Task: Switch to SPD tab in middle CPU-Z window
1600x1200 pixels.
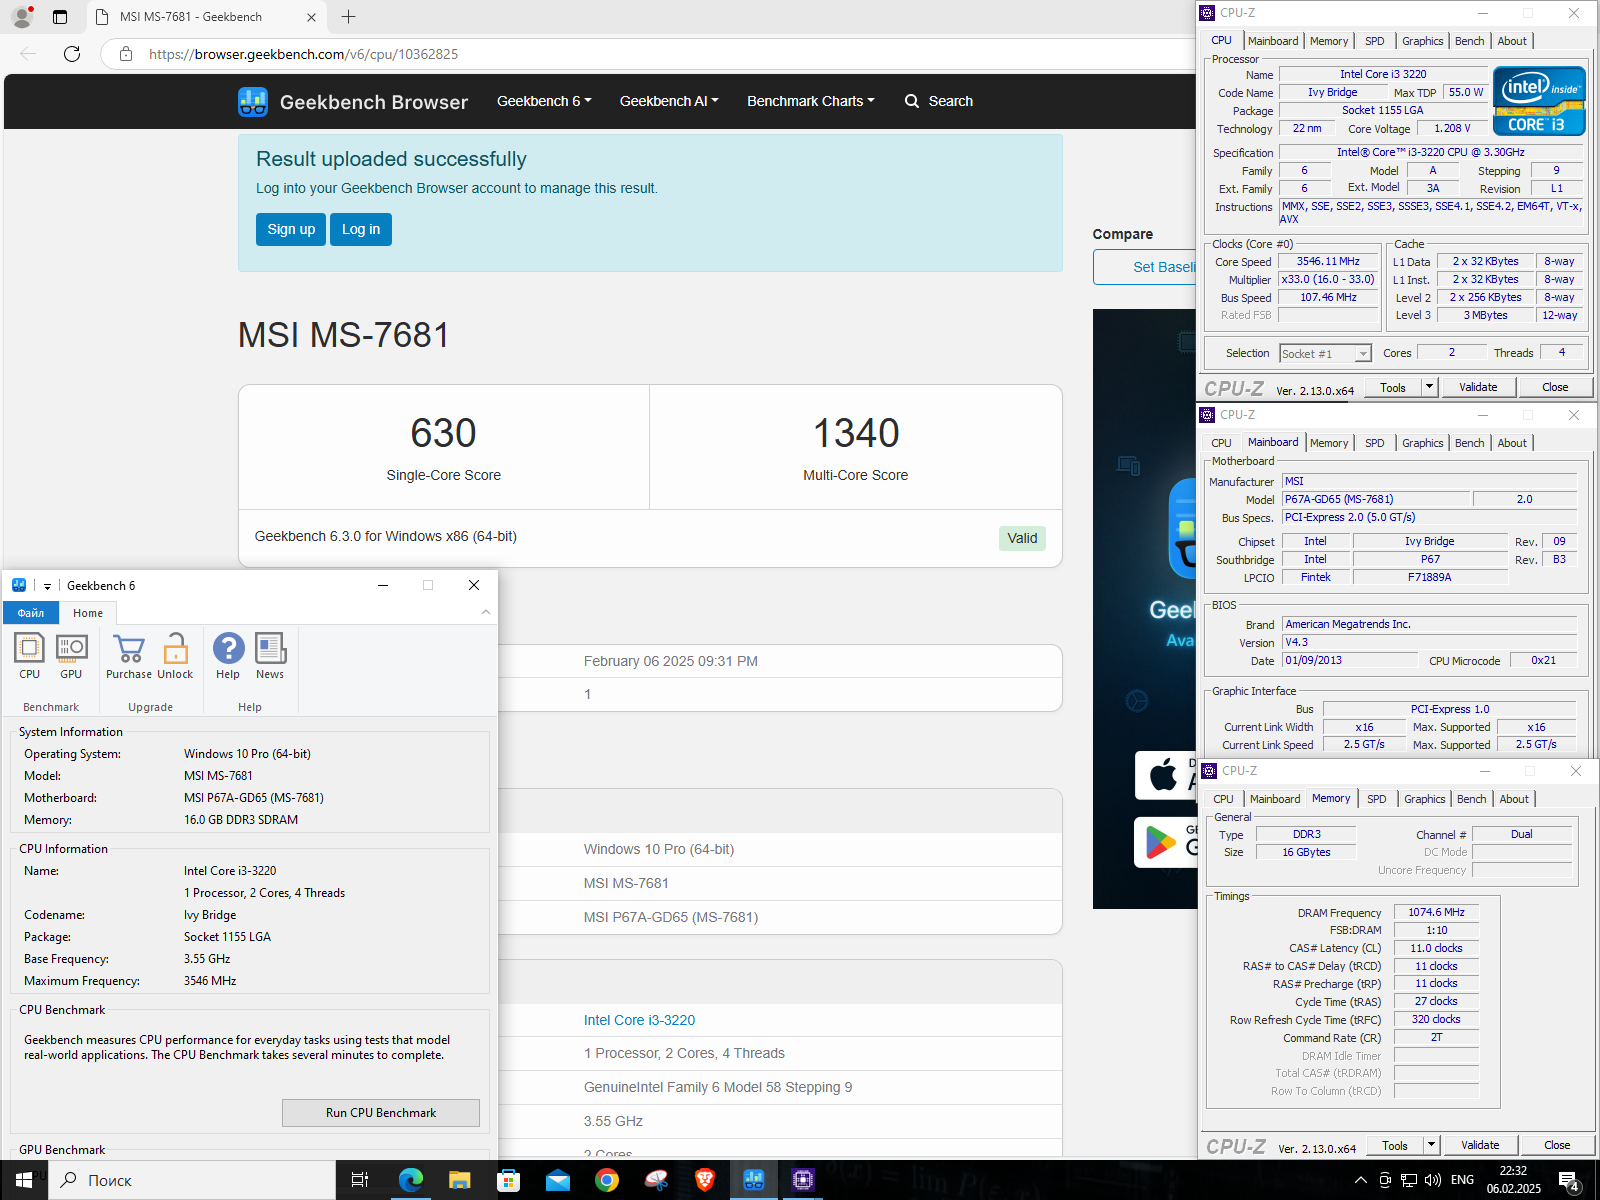Action: coord(1375,443)
